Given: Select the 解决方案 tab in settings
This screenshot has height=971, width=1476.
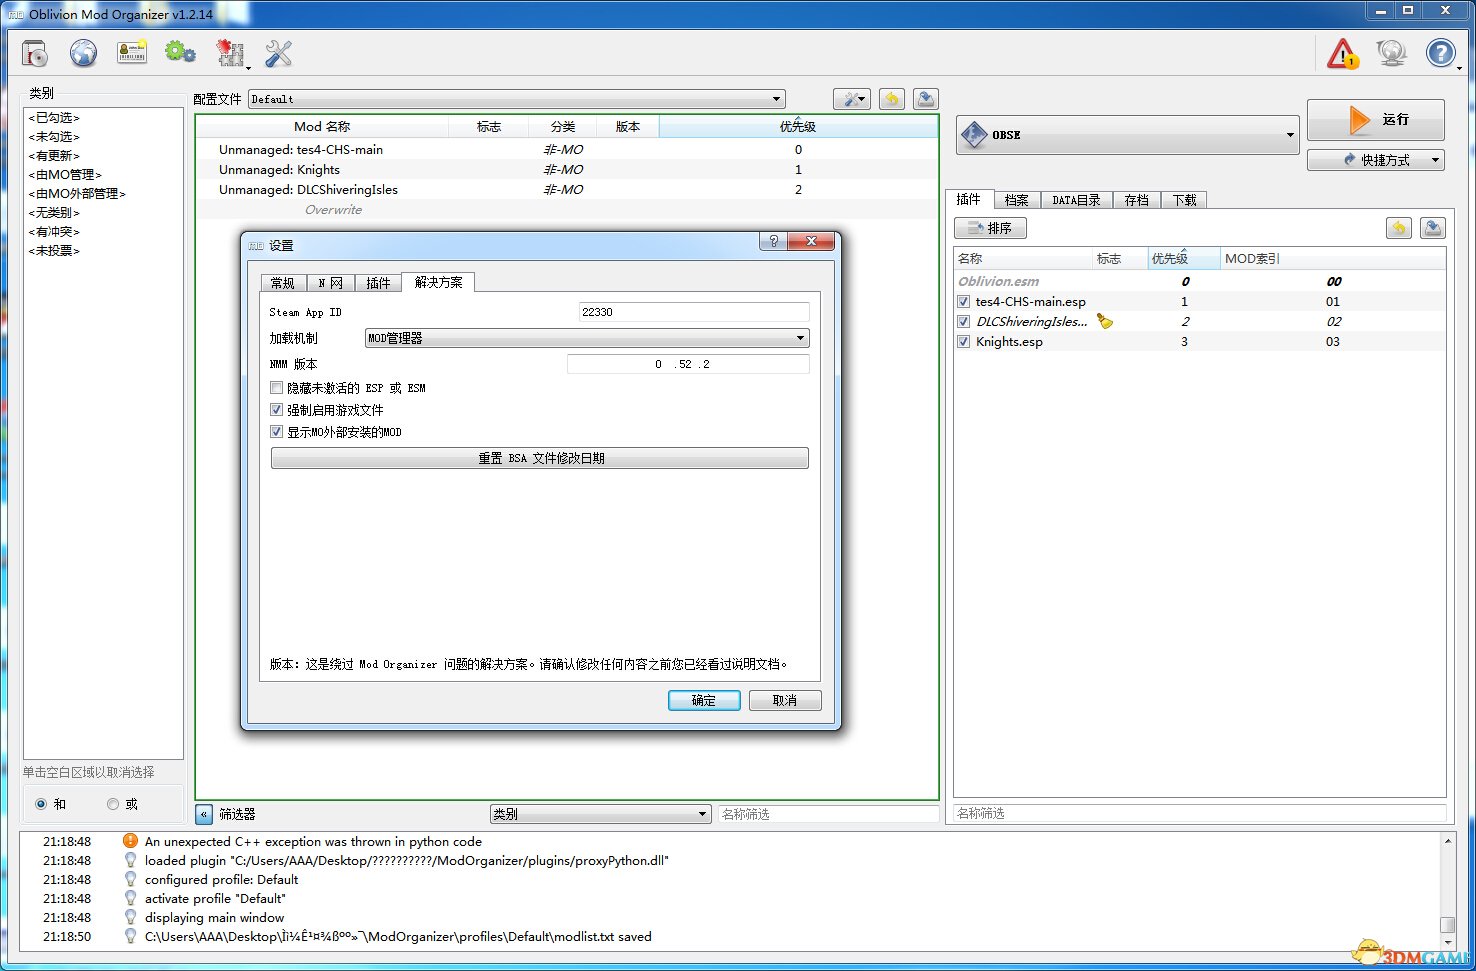Looking at the screenshot, I should click(438, 282).
